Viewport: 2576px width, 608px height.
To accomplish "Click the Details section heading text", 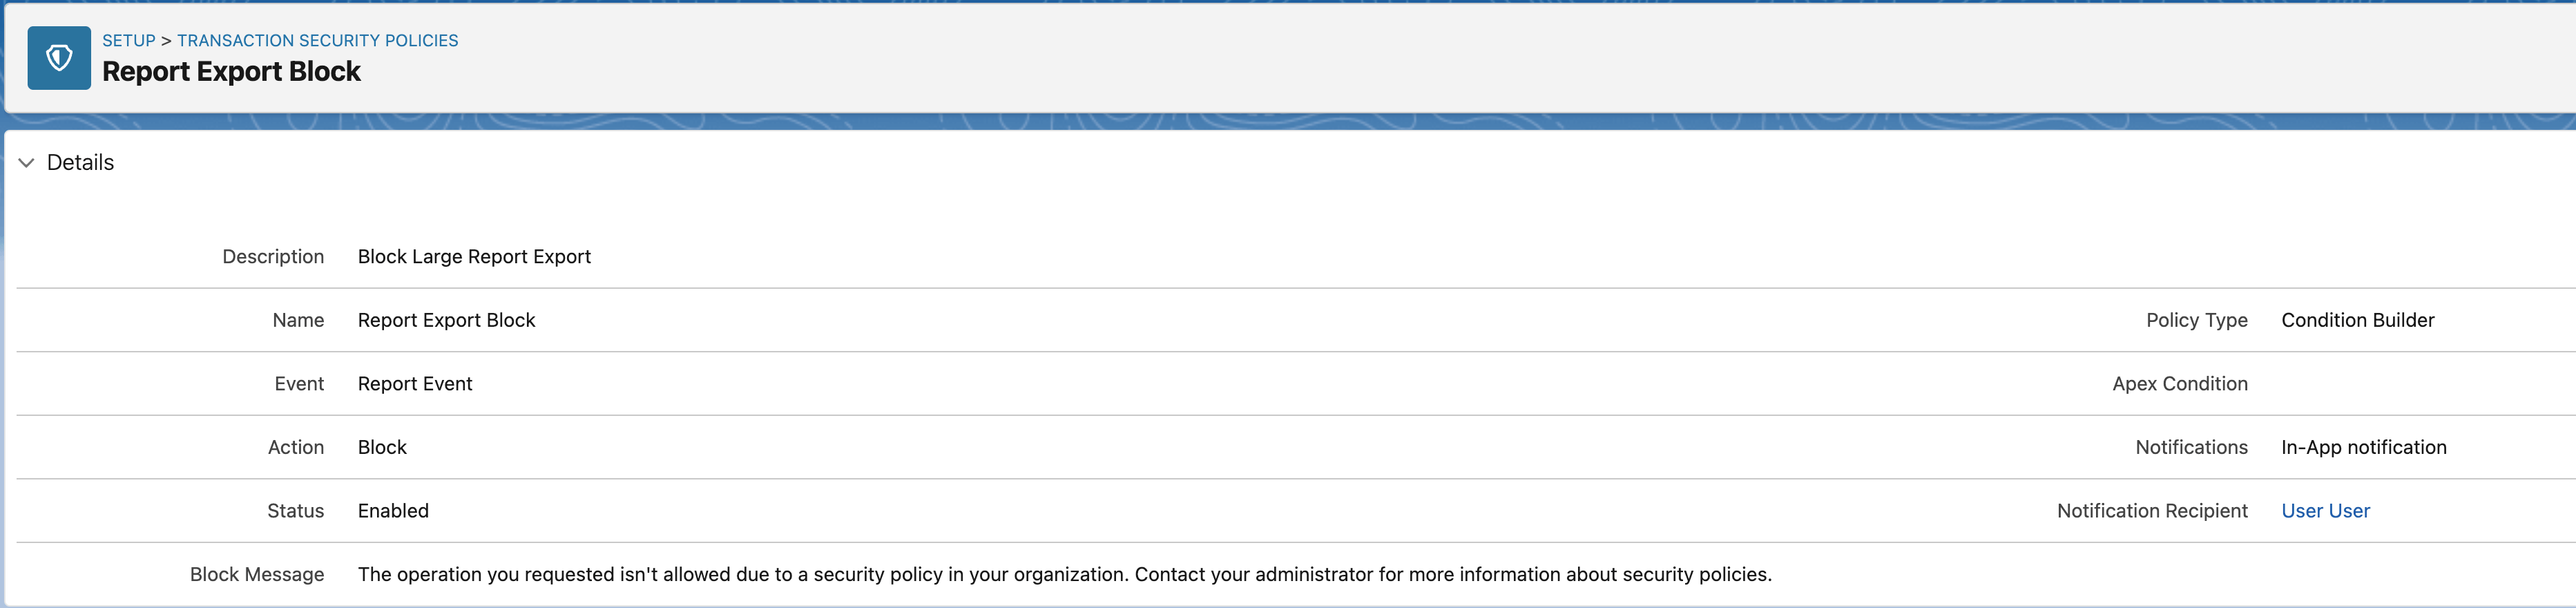I will click(80, 163).
